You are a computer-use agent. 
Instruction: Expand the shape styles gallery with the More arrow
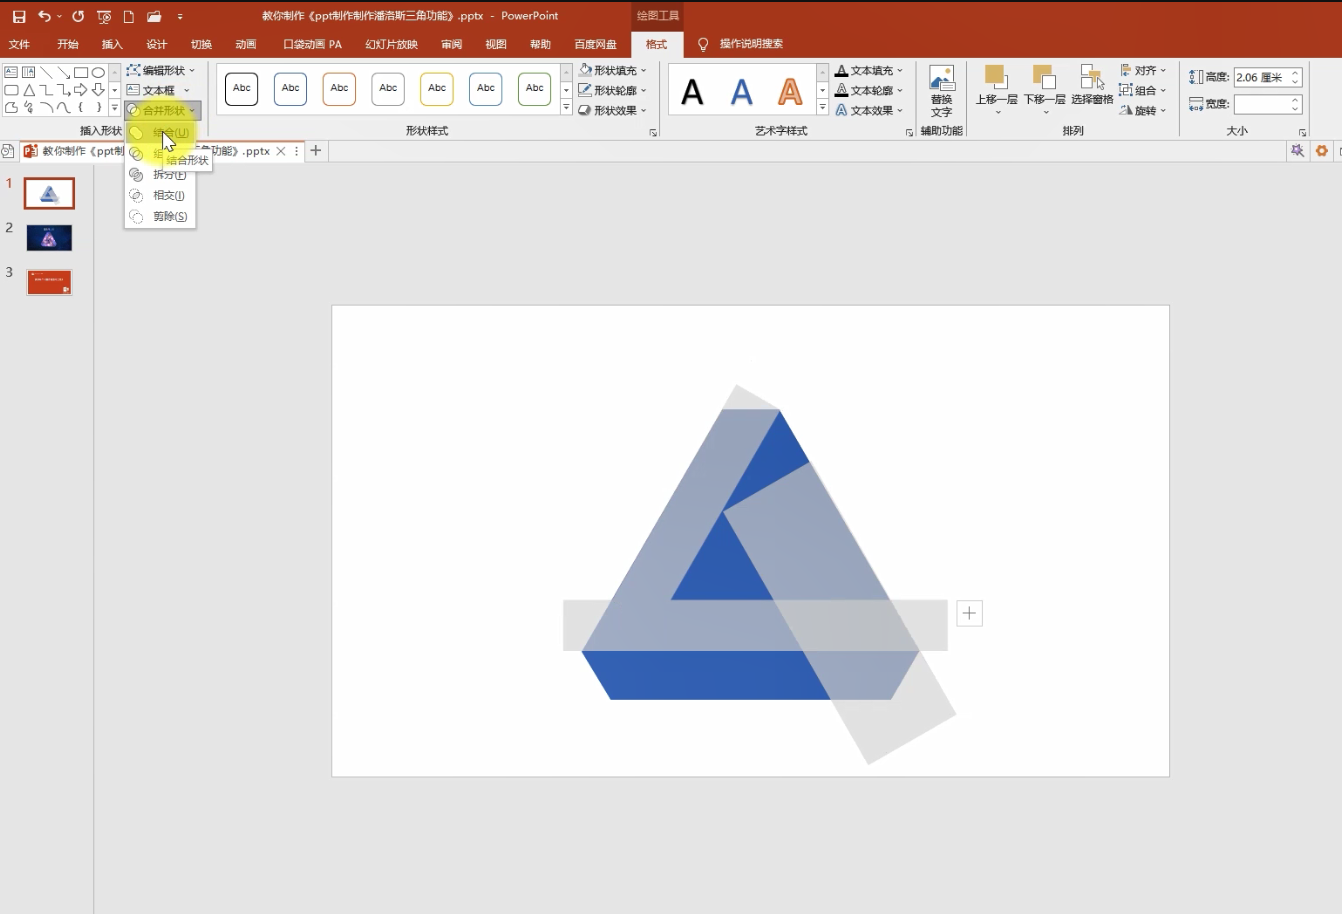point(566,108)
